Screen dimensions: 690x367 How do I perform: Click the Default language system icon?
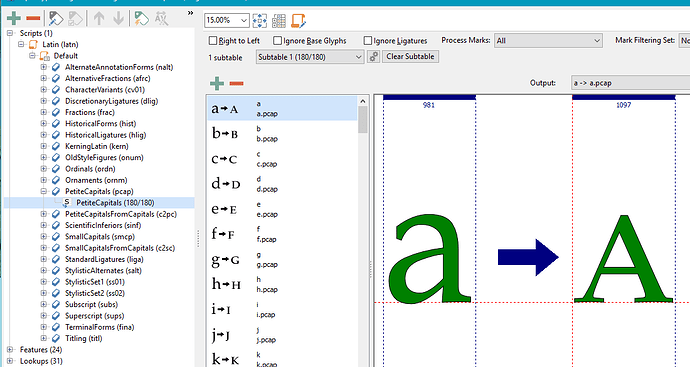pyautogui.click(x=44, y=56)
